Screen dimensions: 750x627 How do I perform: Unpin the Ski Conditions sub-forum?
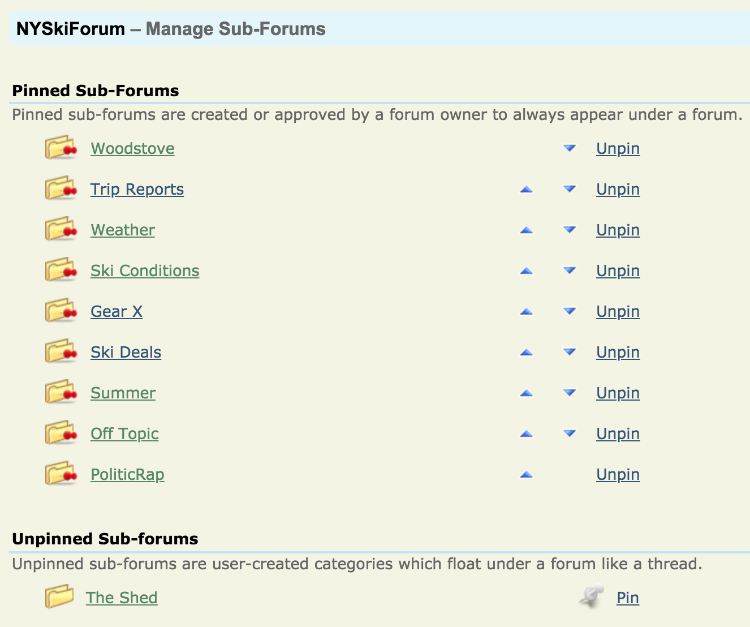617,271
